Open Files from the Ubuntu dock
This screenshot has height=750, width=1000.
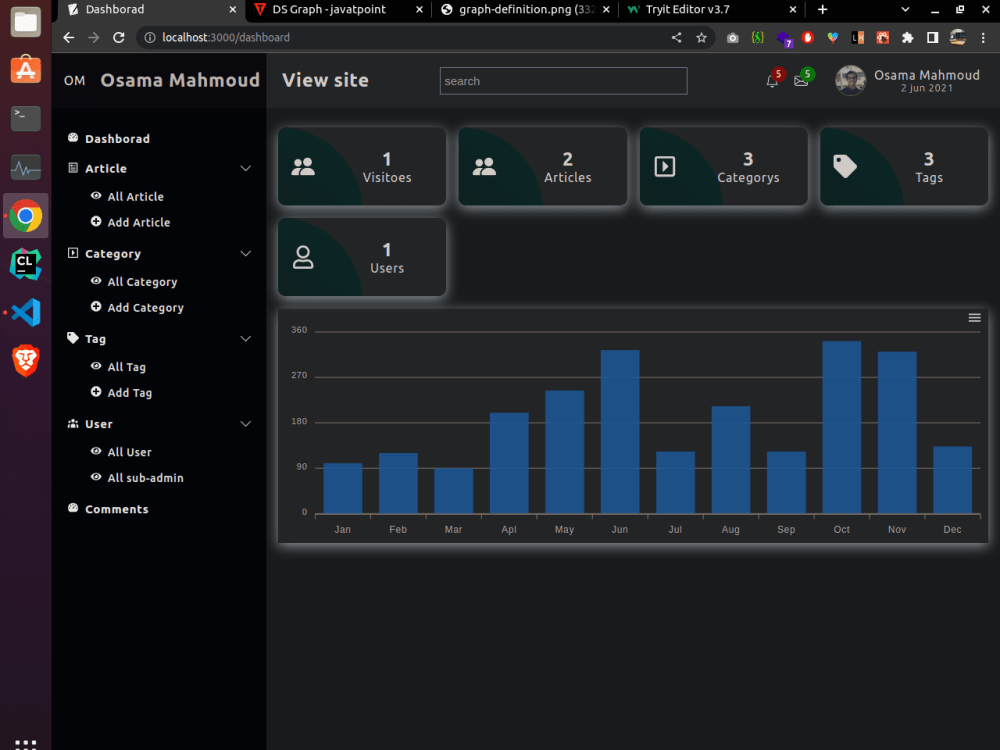point(26,22)
